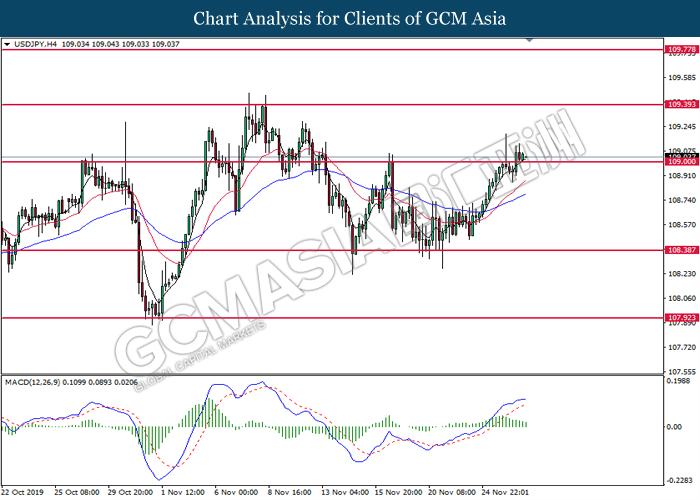Click the 24 Nov 22:01 time label

pos(505,492)
